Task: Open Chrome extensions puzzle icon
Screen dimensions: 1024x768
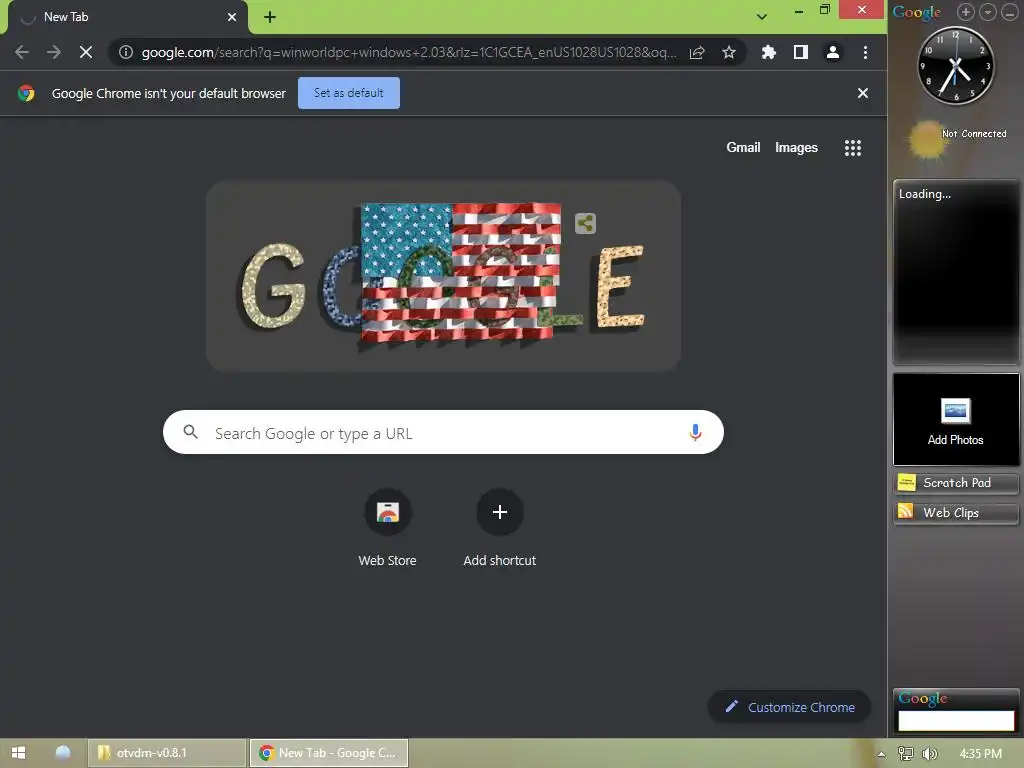Action: tap(769, 52)
